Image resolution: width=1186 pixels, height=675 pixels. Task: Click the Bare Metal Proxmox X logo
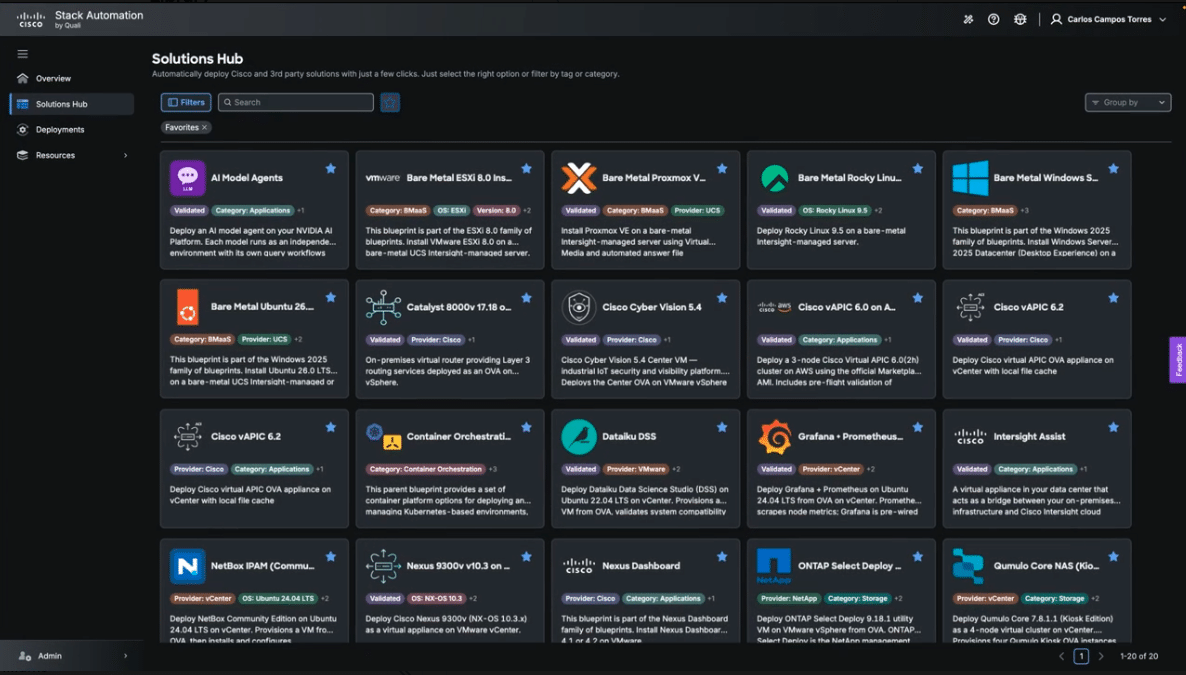tap(579, 178)
